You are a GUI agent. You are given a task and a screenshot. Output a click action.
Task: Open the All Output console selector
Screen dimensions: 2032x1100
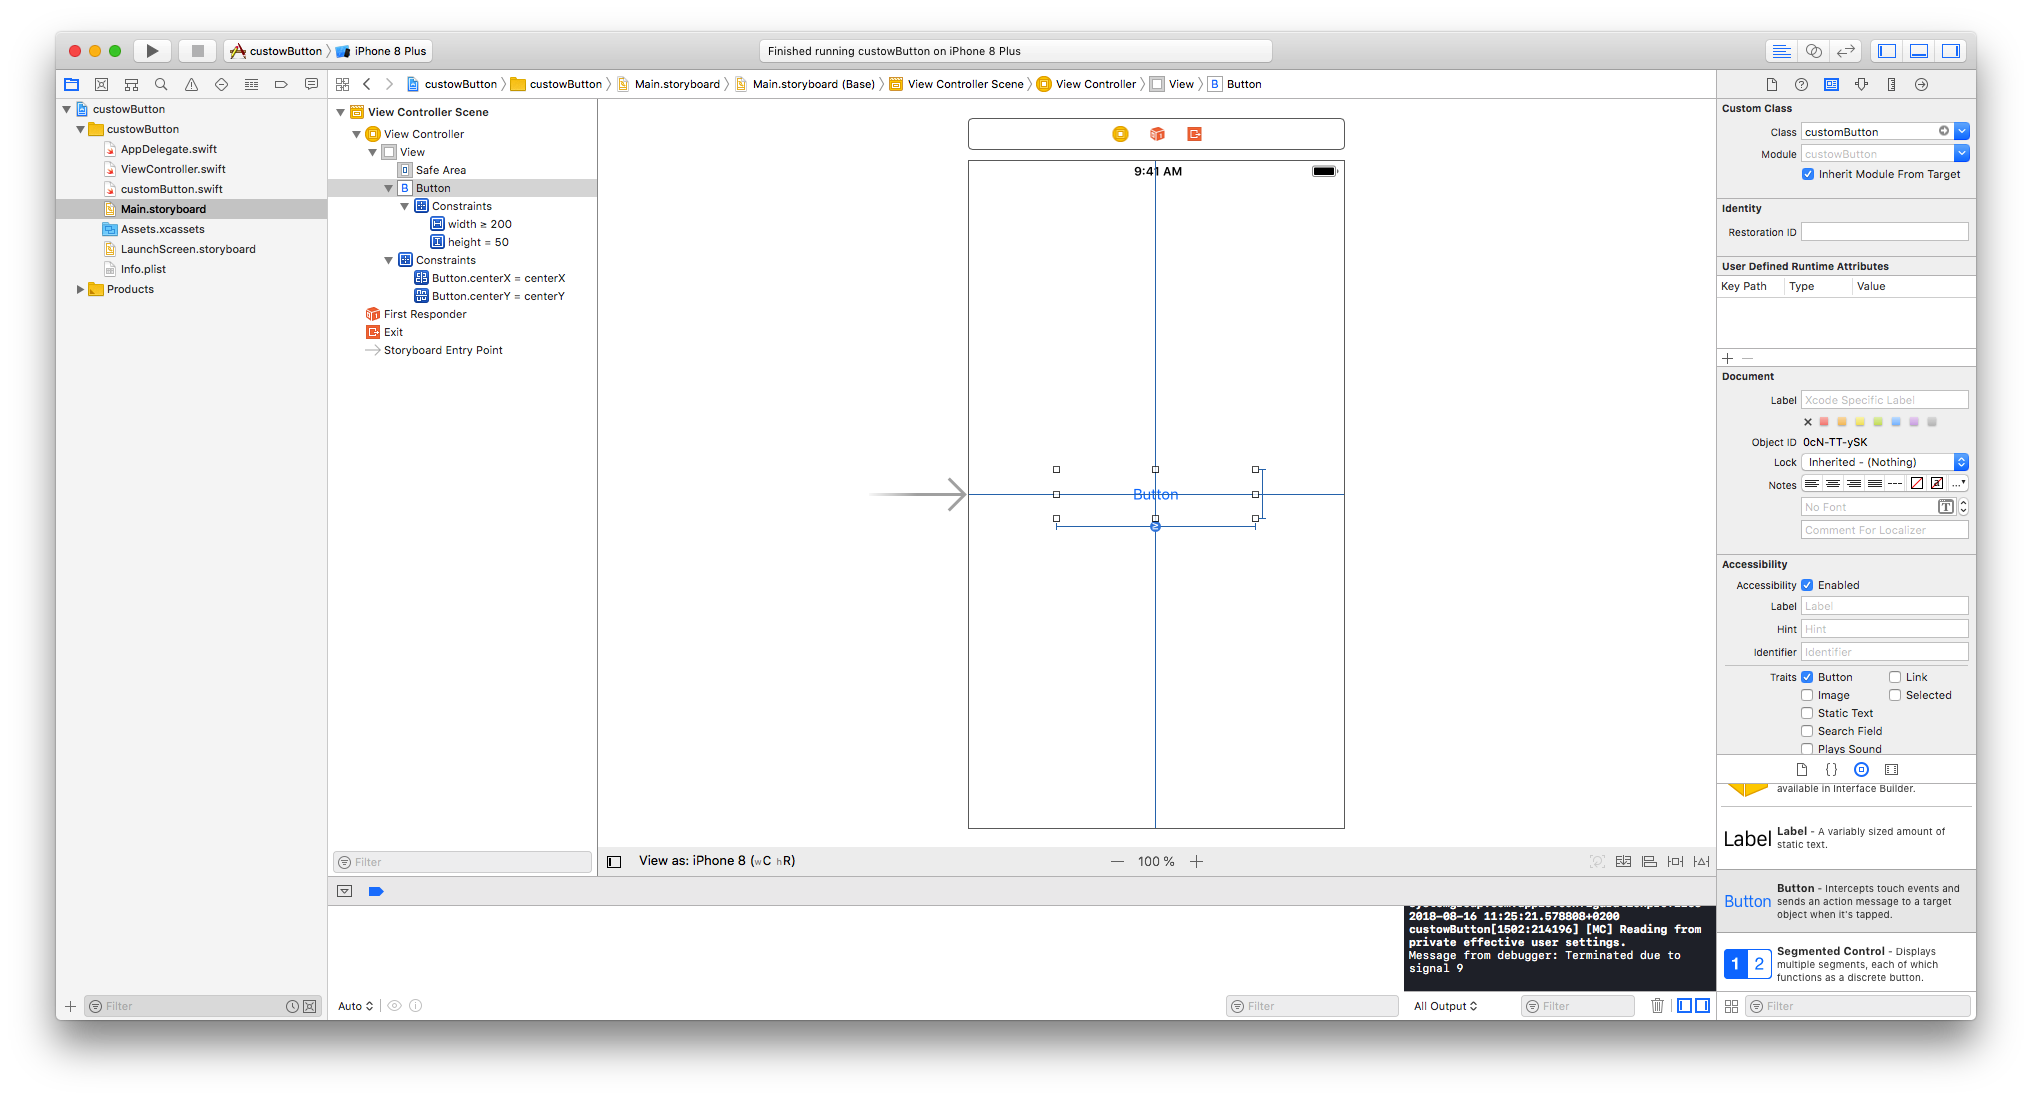1445,1007
